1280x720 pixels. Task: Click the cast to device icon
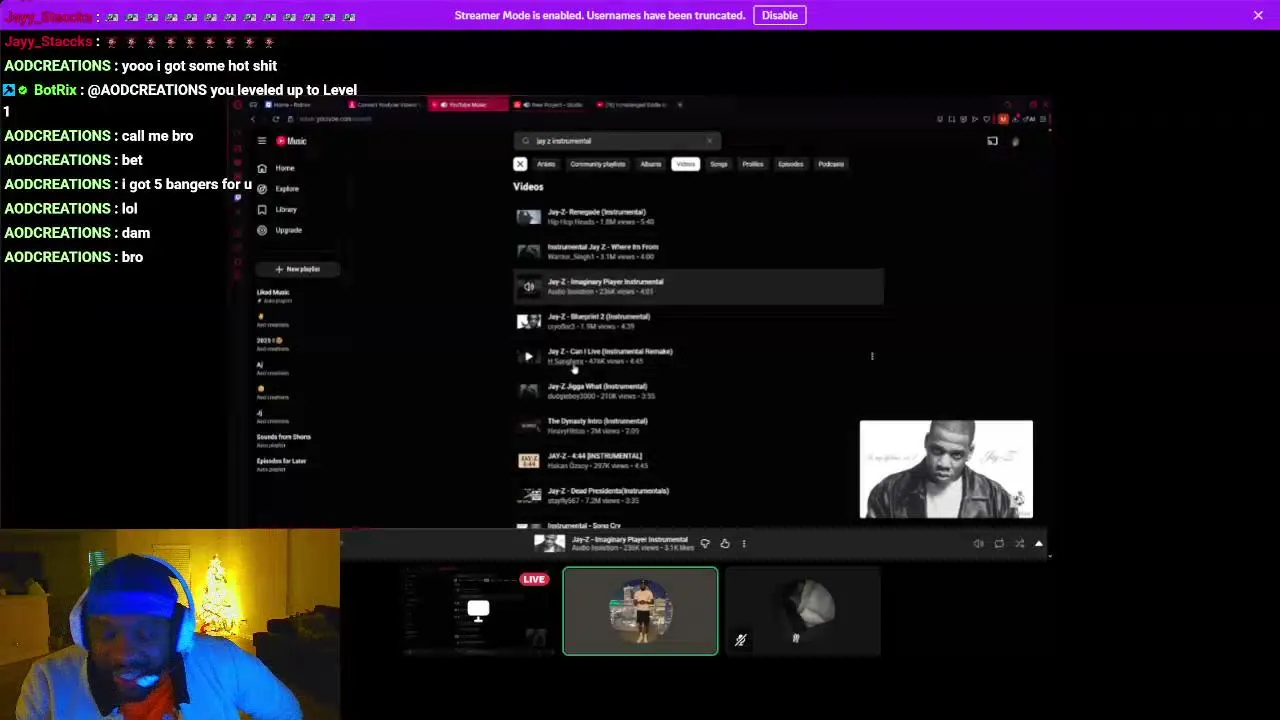pyautogui.click(x=992, y=141)
